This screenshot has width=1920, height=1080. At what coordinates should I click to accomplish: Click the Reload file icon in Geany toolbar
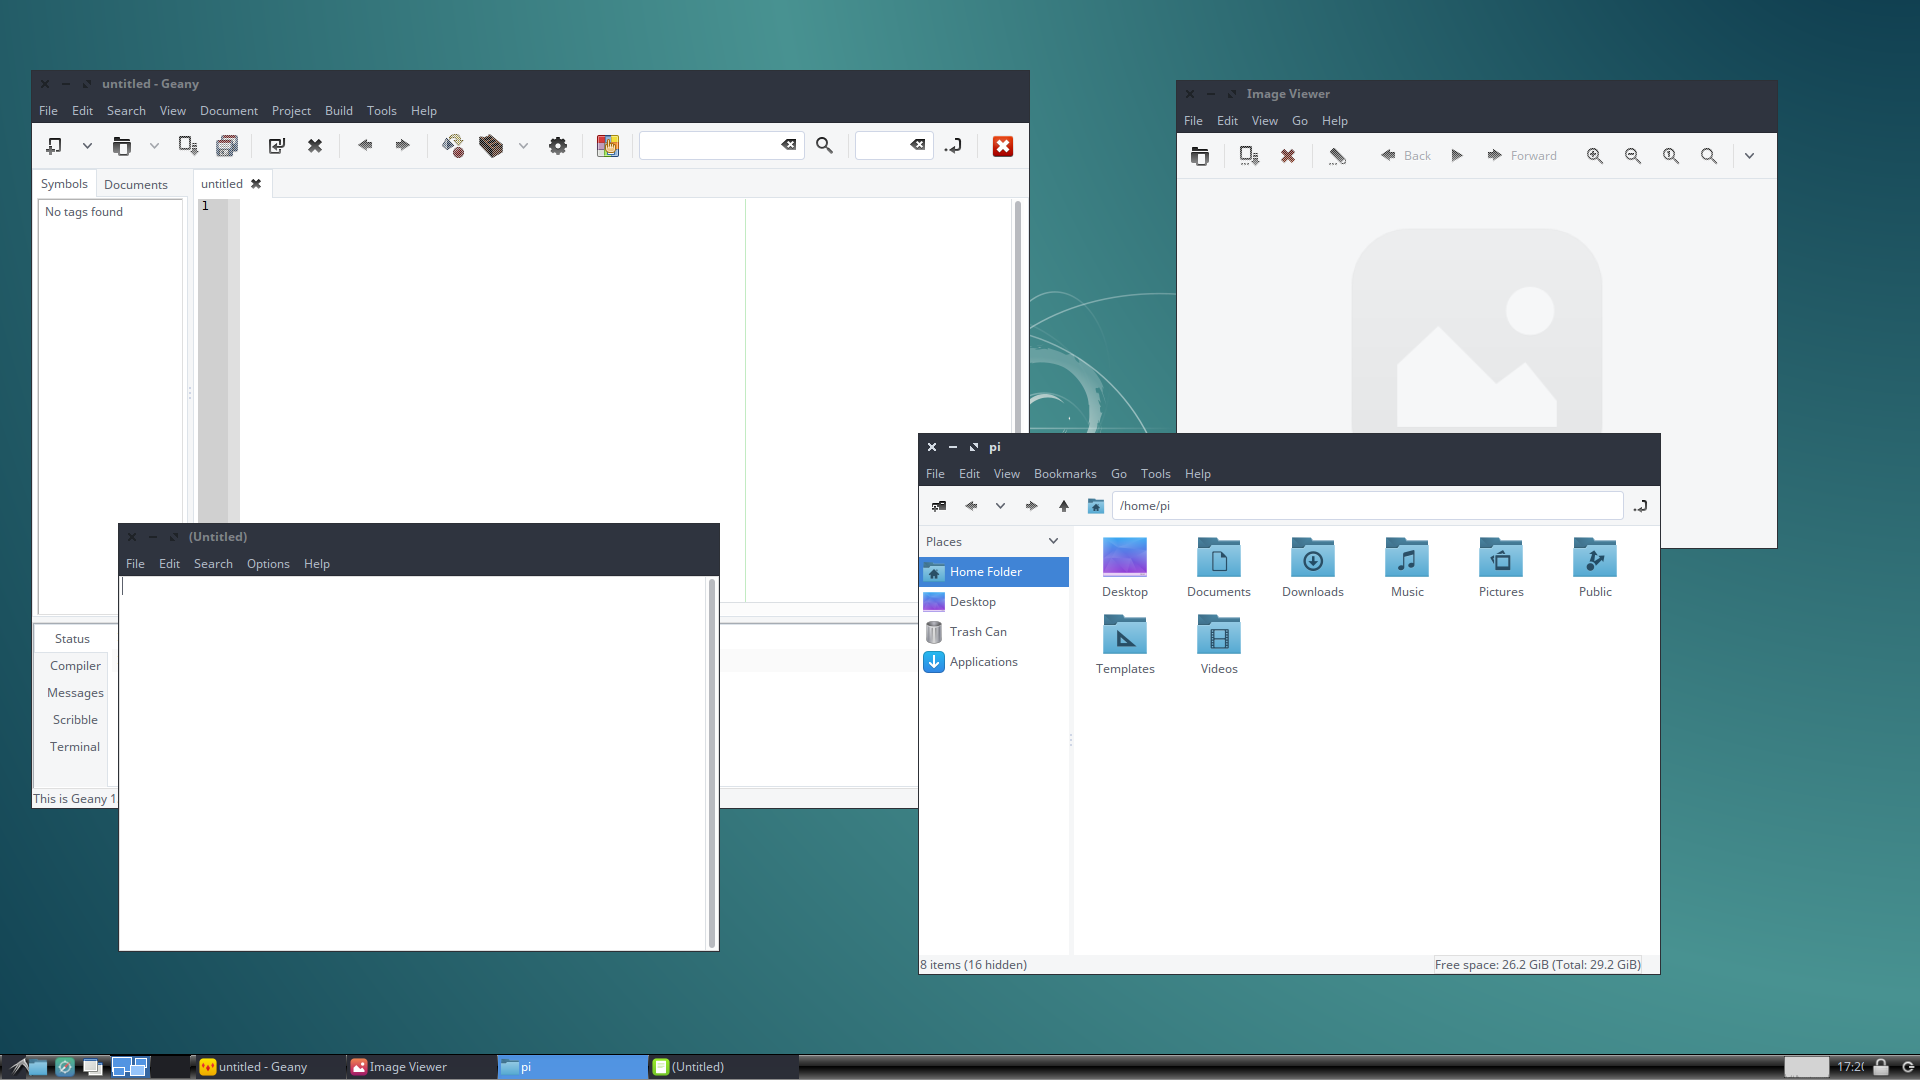pyautogui.click(x=277, y=146)
